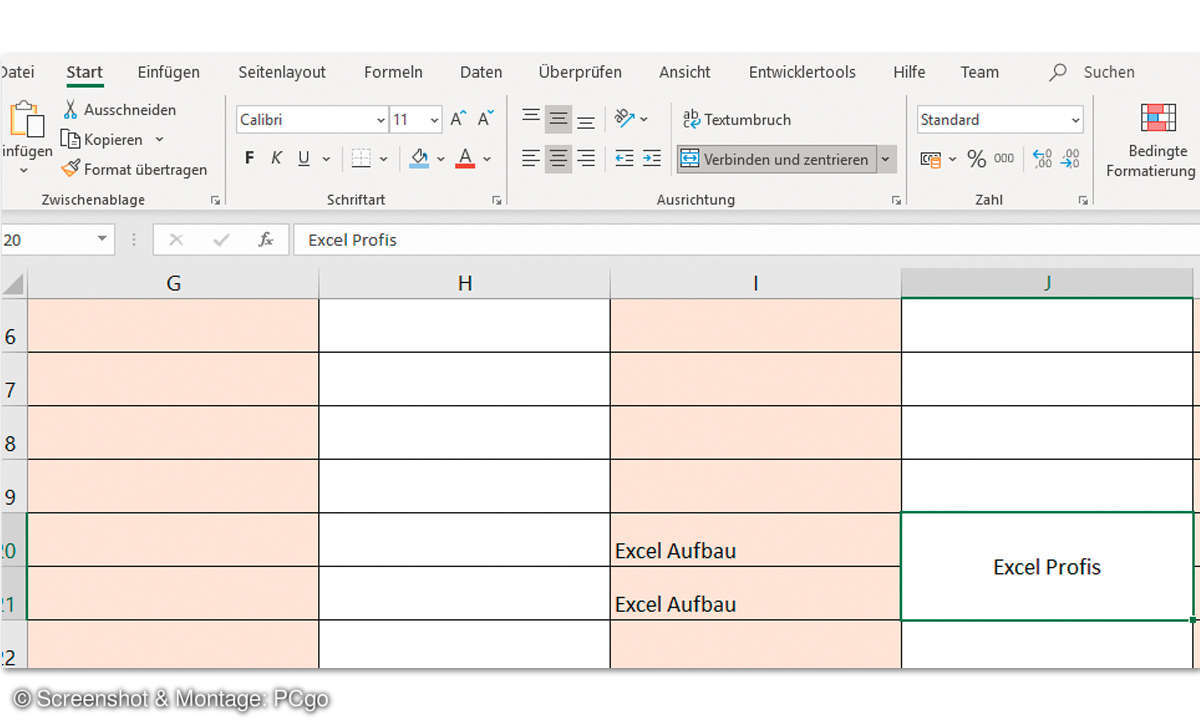Select cell containing Excel Profis
The width and height of the screenshot is (1200, 720).
(1046, 567)
